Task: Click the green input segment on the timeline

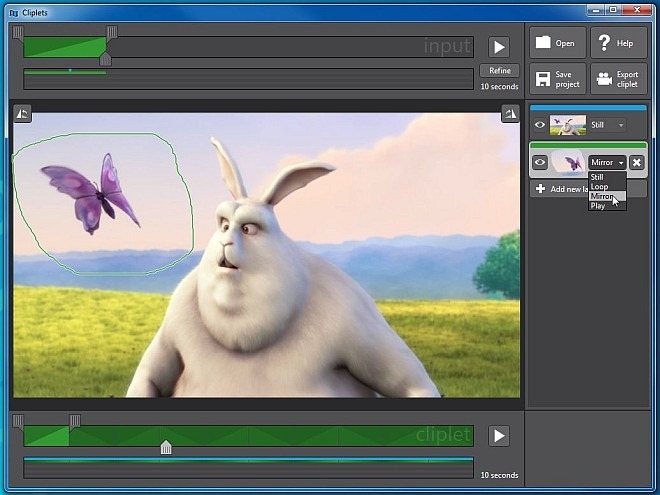Action: click(65, 47)
